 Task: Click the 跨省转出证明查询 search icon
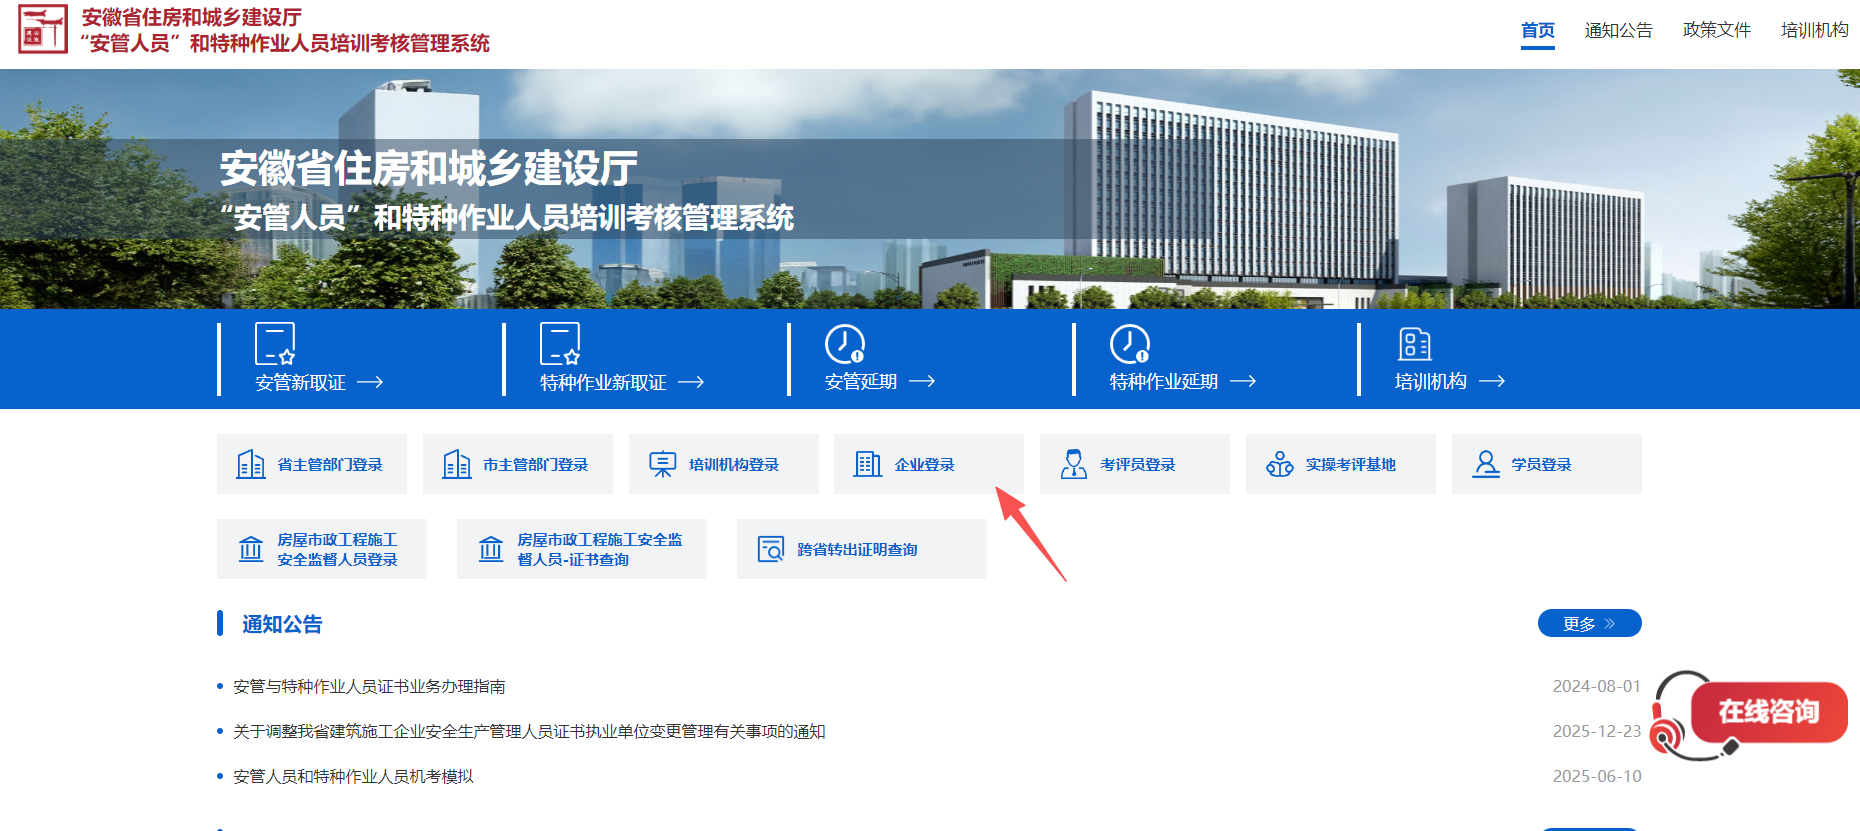point(770,549)
